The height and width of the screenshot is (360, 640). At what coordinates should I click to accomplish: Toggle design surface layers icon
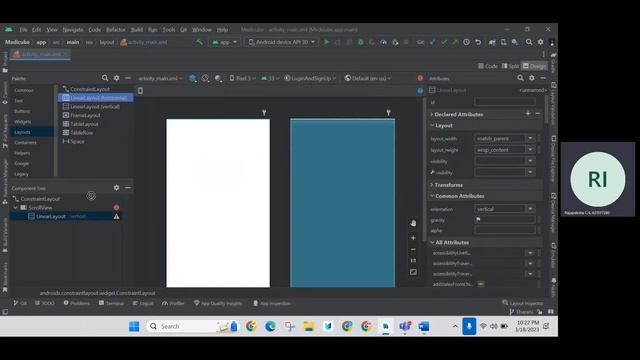(193, 78)
